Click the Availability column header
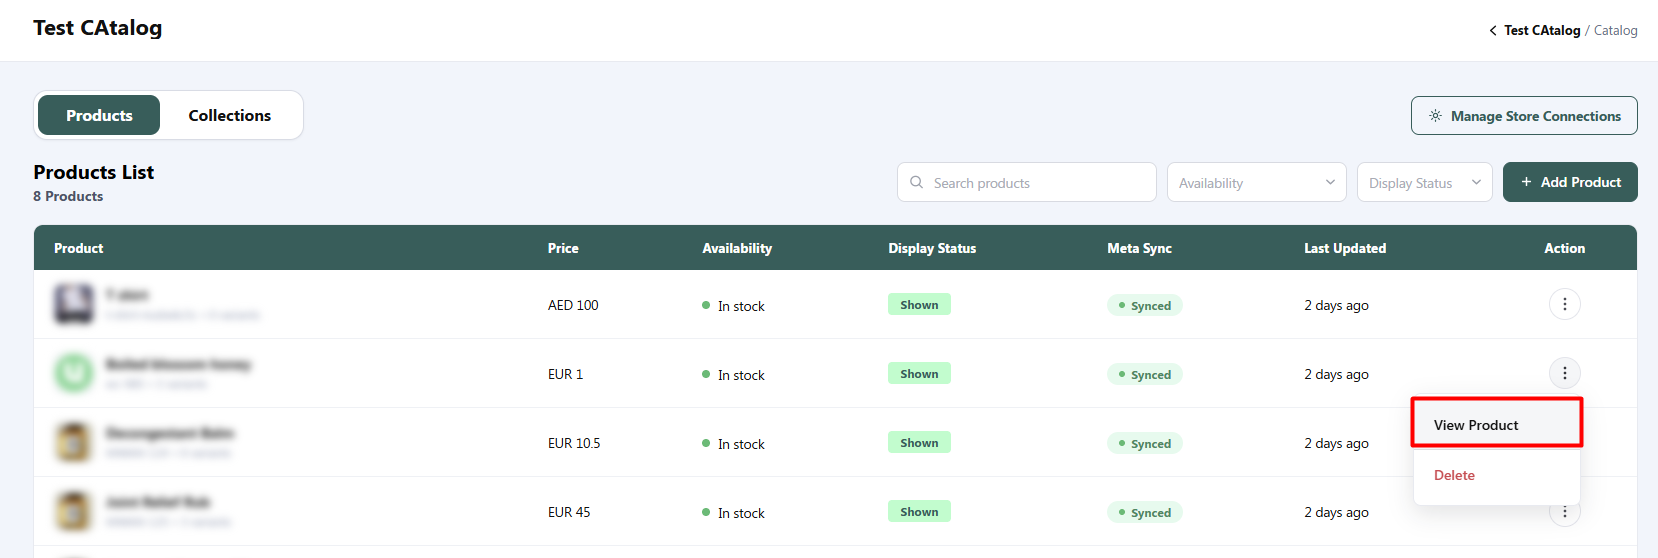1658x558 pixels. tap(737, 248)
